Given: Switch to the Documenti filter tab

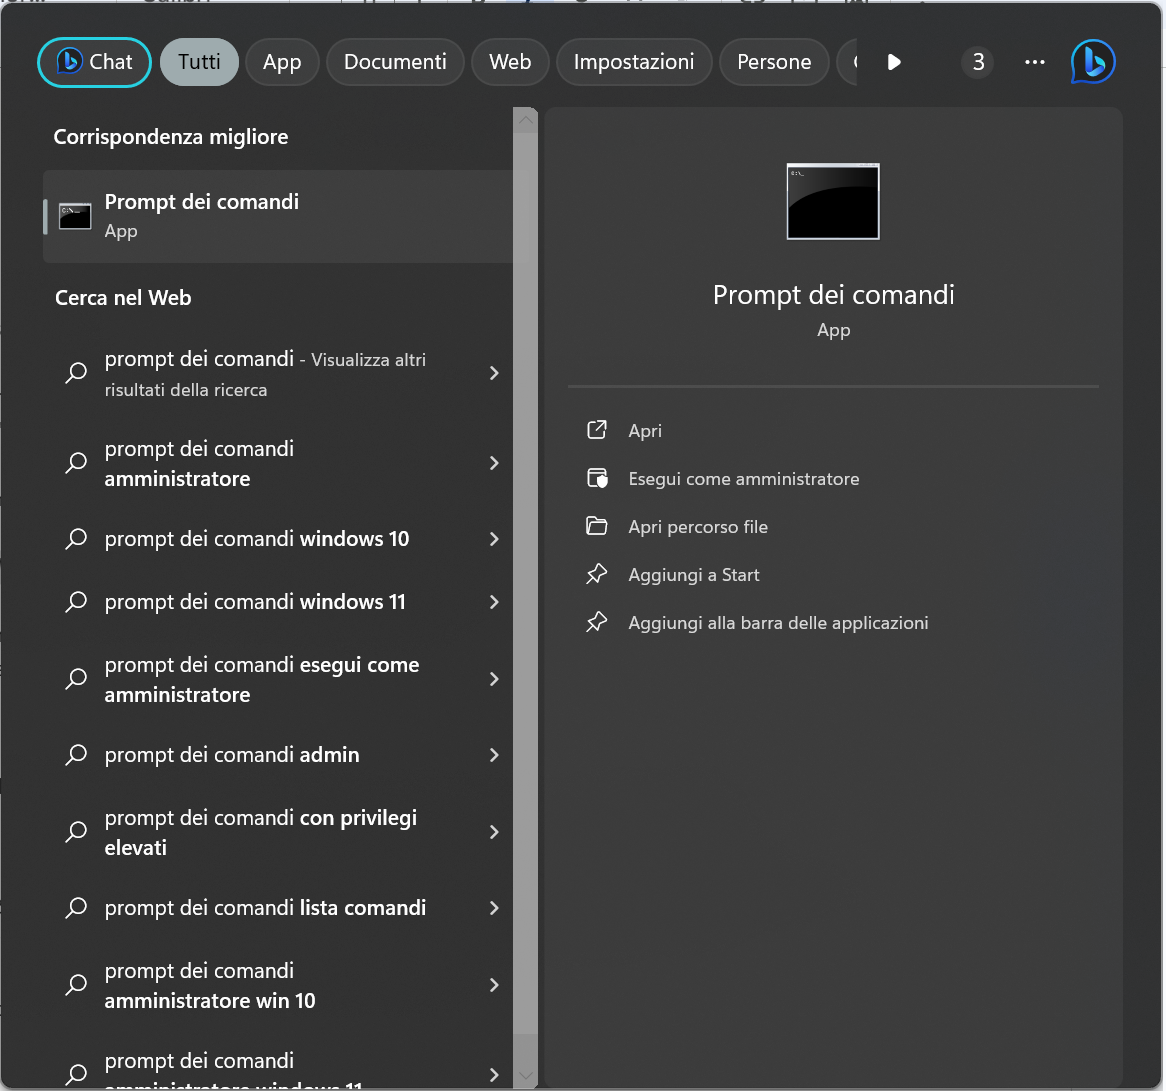Looking at the screenshot, I should click(395, 61).
